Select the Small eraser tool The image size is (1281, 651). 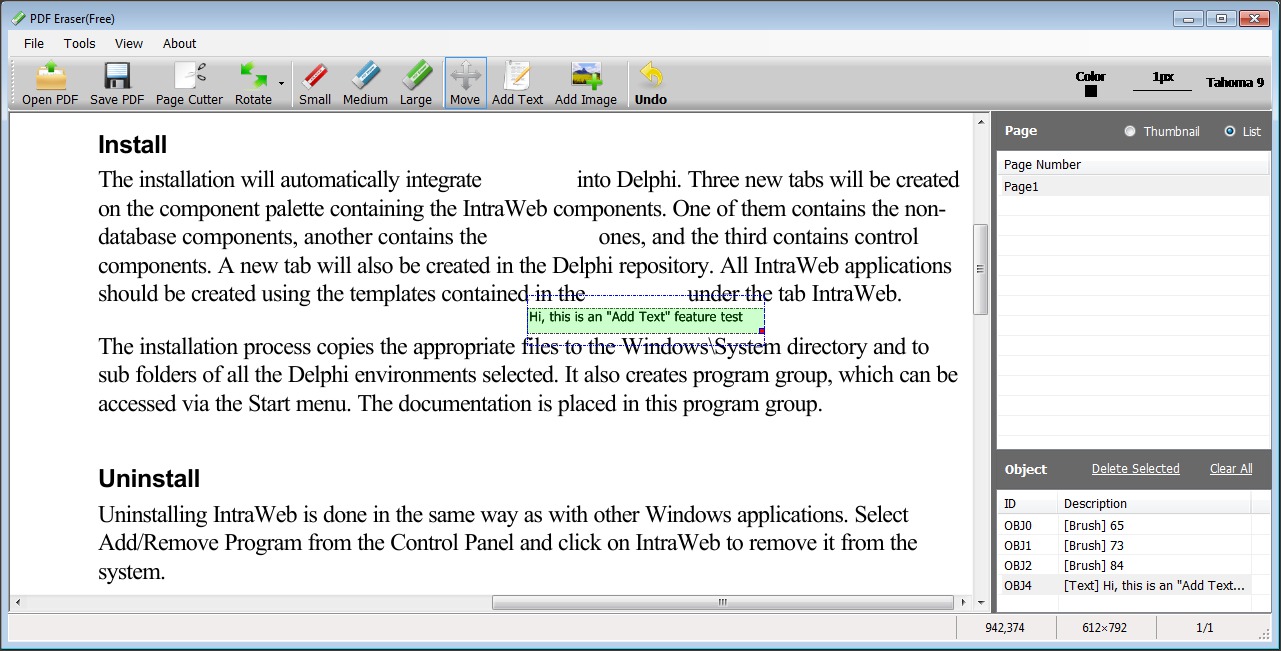point(315,82)
